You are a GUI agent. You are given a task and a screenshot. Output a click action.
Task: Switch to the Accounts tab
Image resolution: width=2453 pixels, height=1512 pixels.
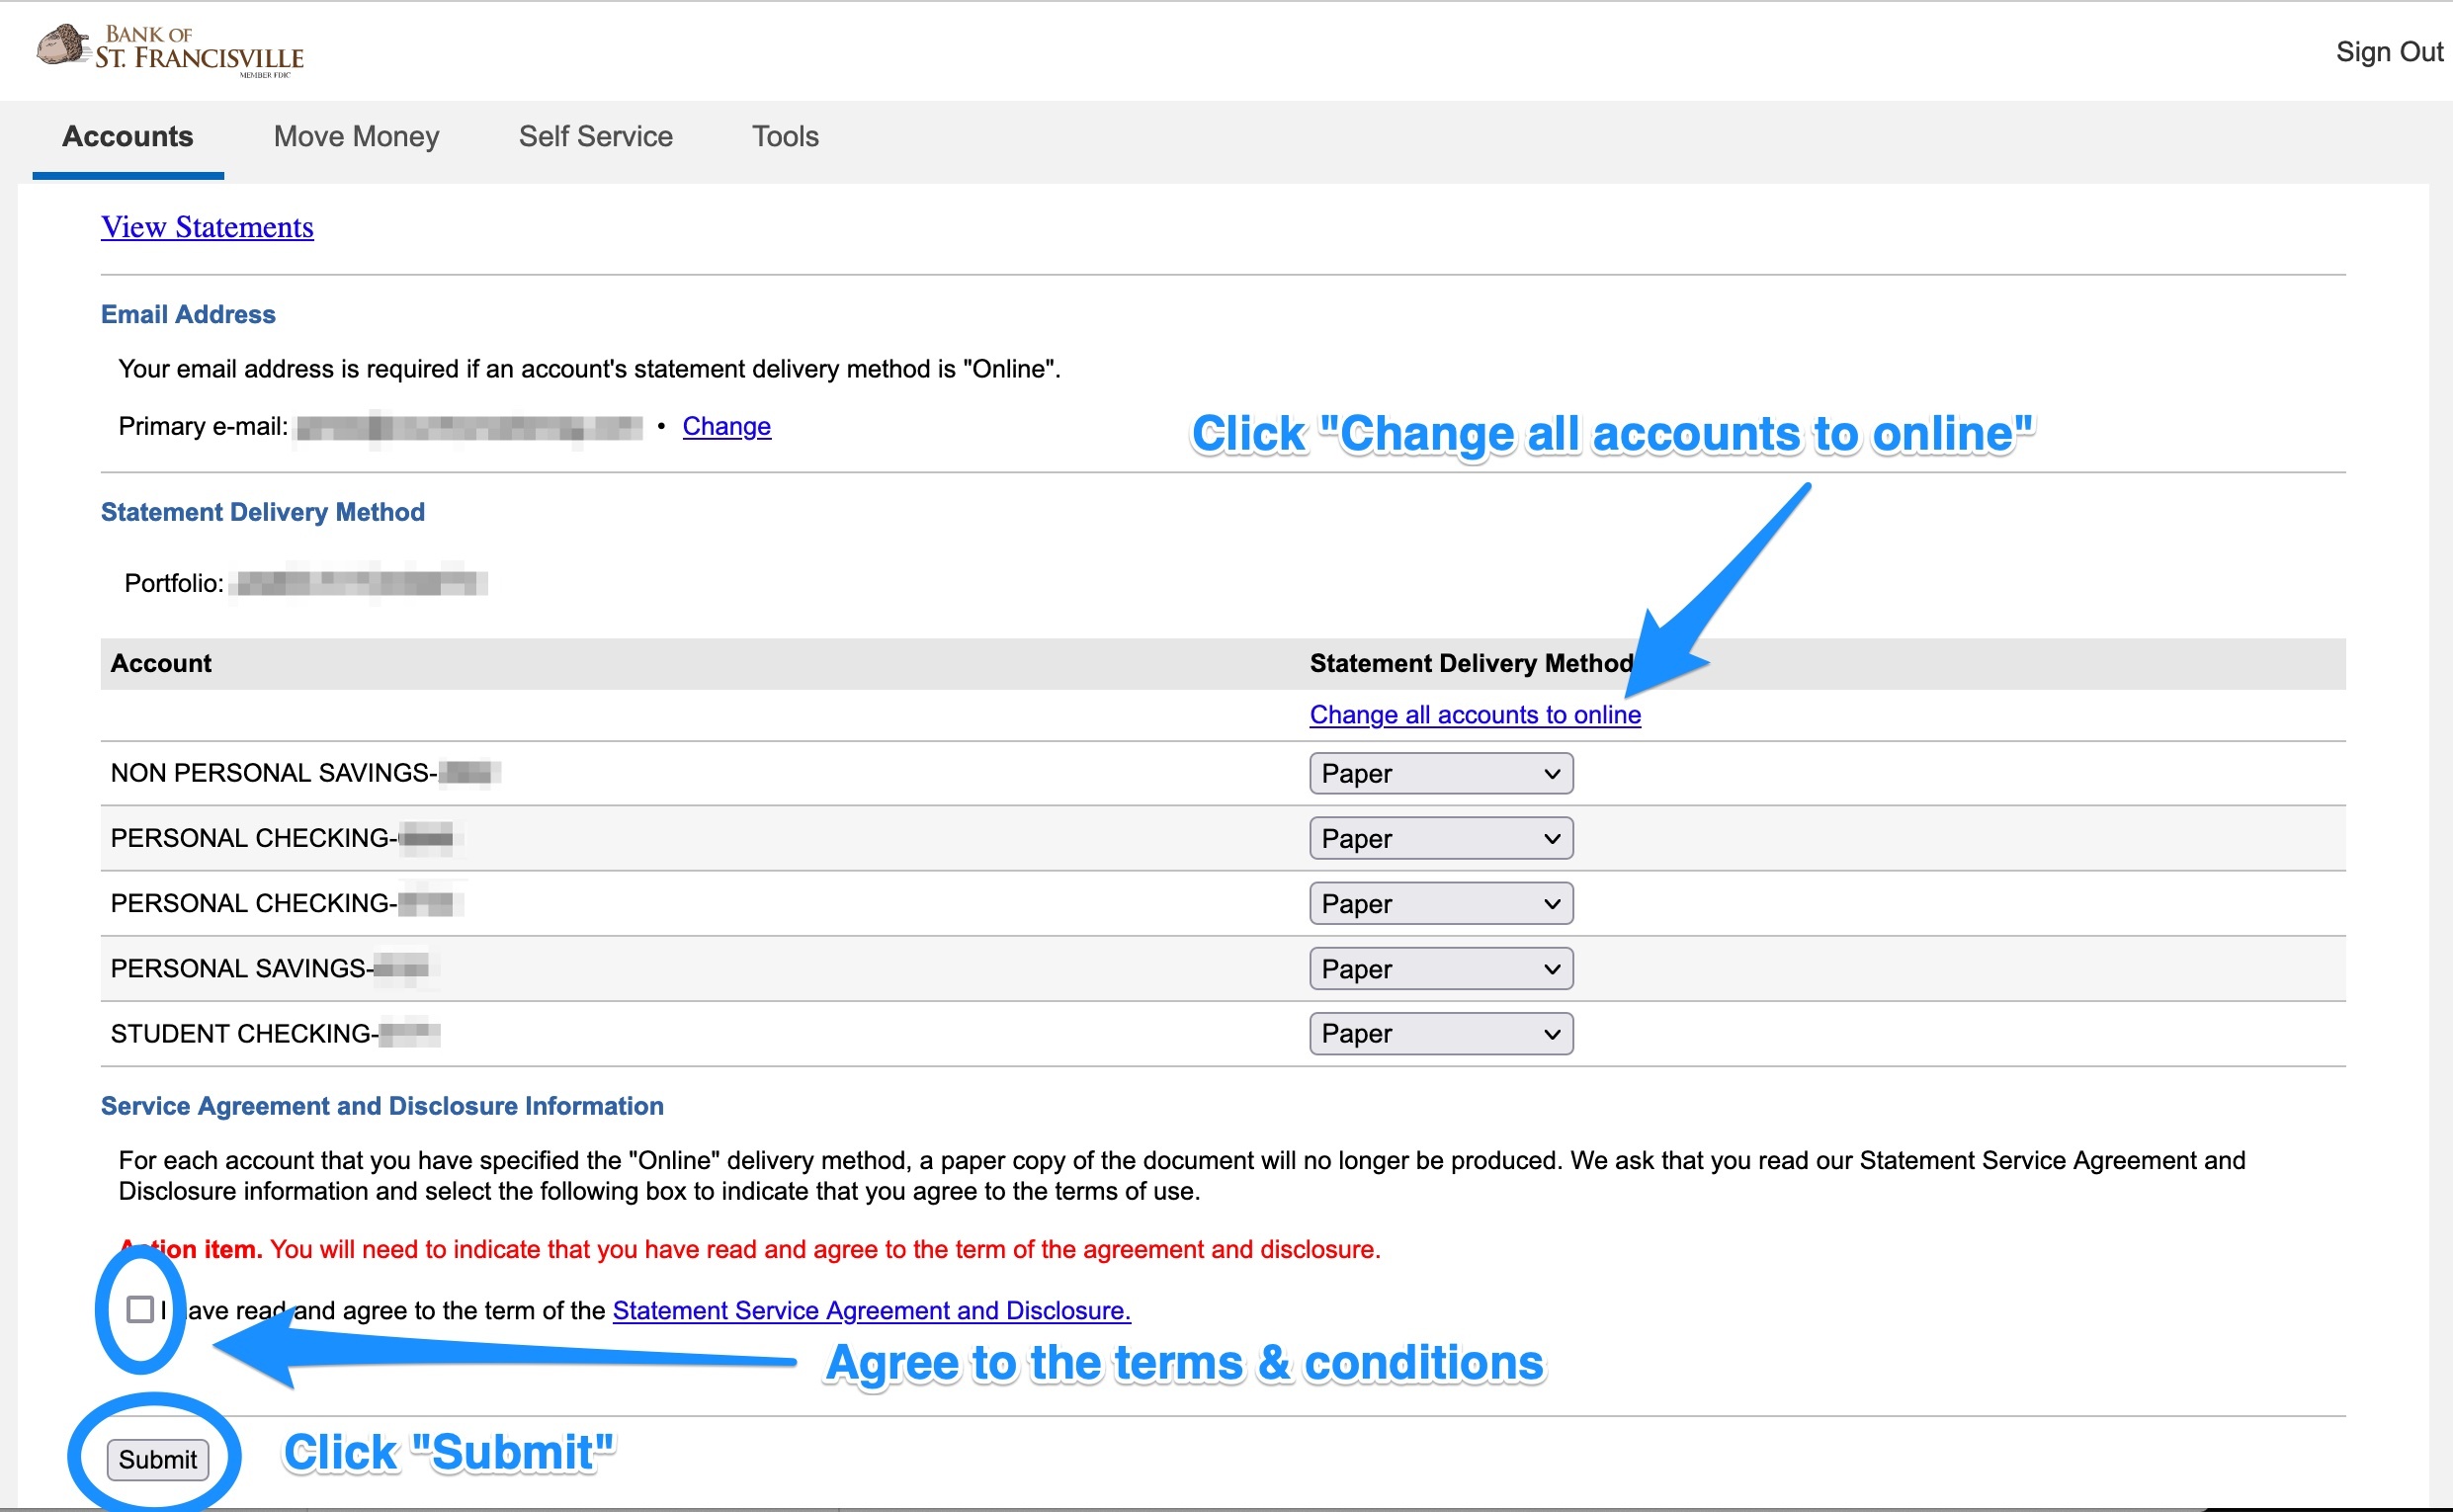127,137
